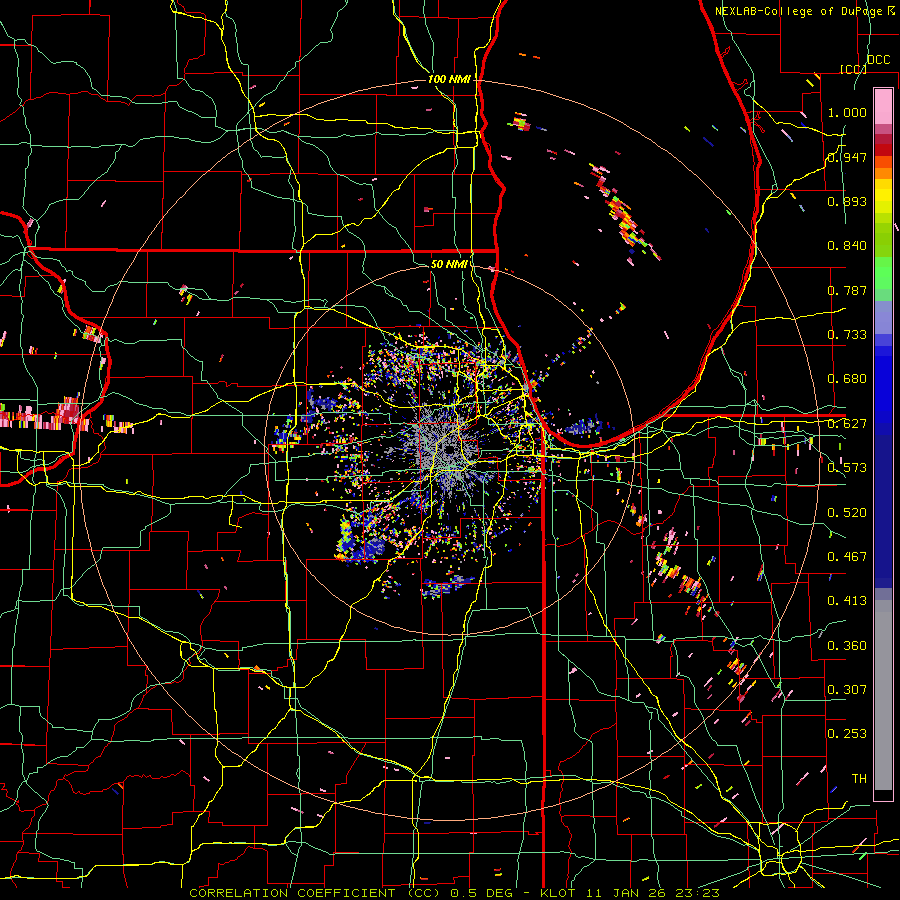Click the 0.360 scale value
Viewport: 900px width, 900px height.
[847, 645]
